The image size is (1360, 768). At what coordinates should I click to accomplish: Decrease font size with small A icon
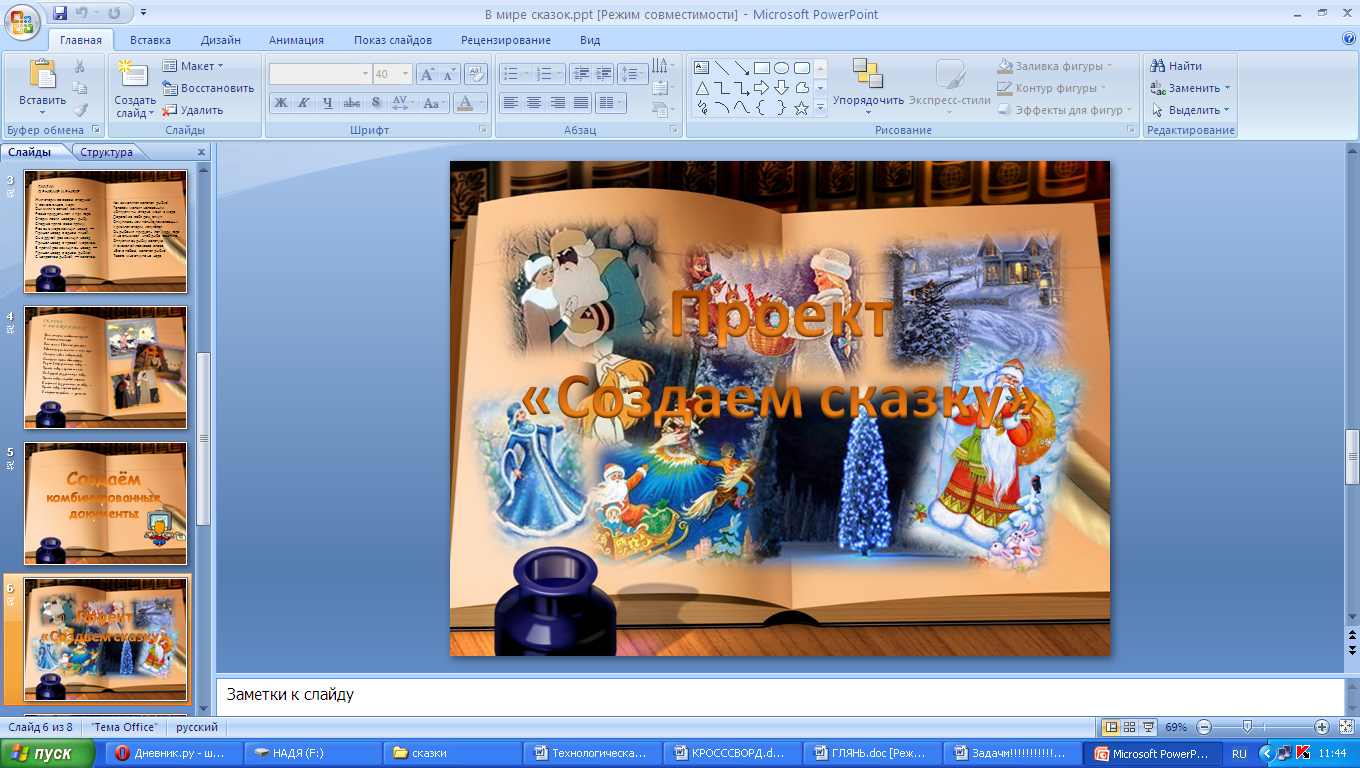point(448,74)
